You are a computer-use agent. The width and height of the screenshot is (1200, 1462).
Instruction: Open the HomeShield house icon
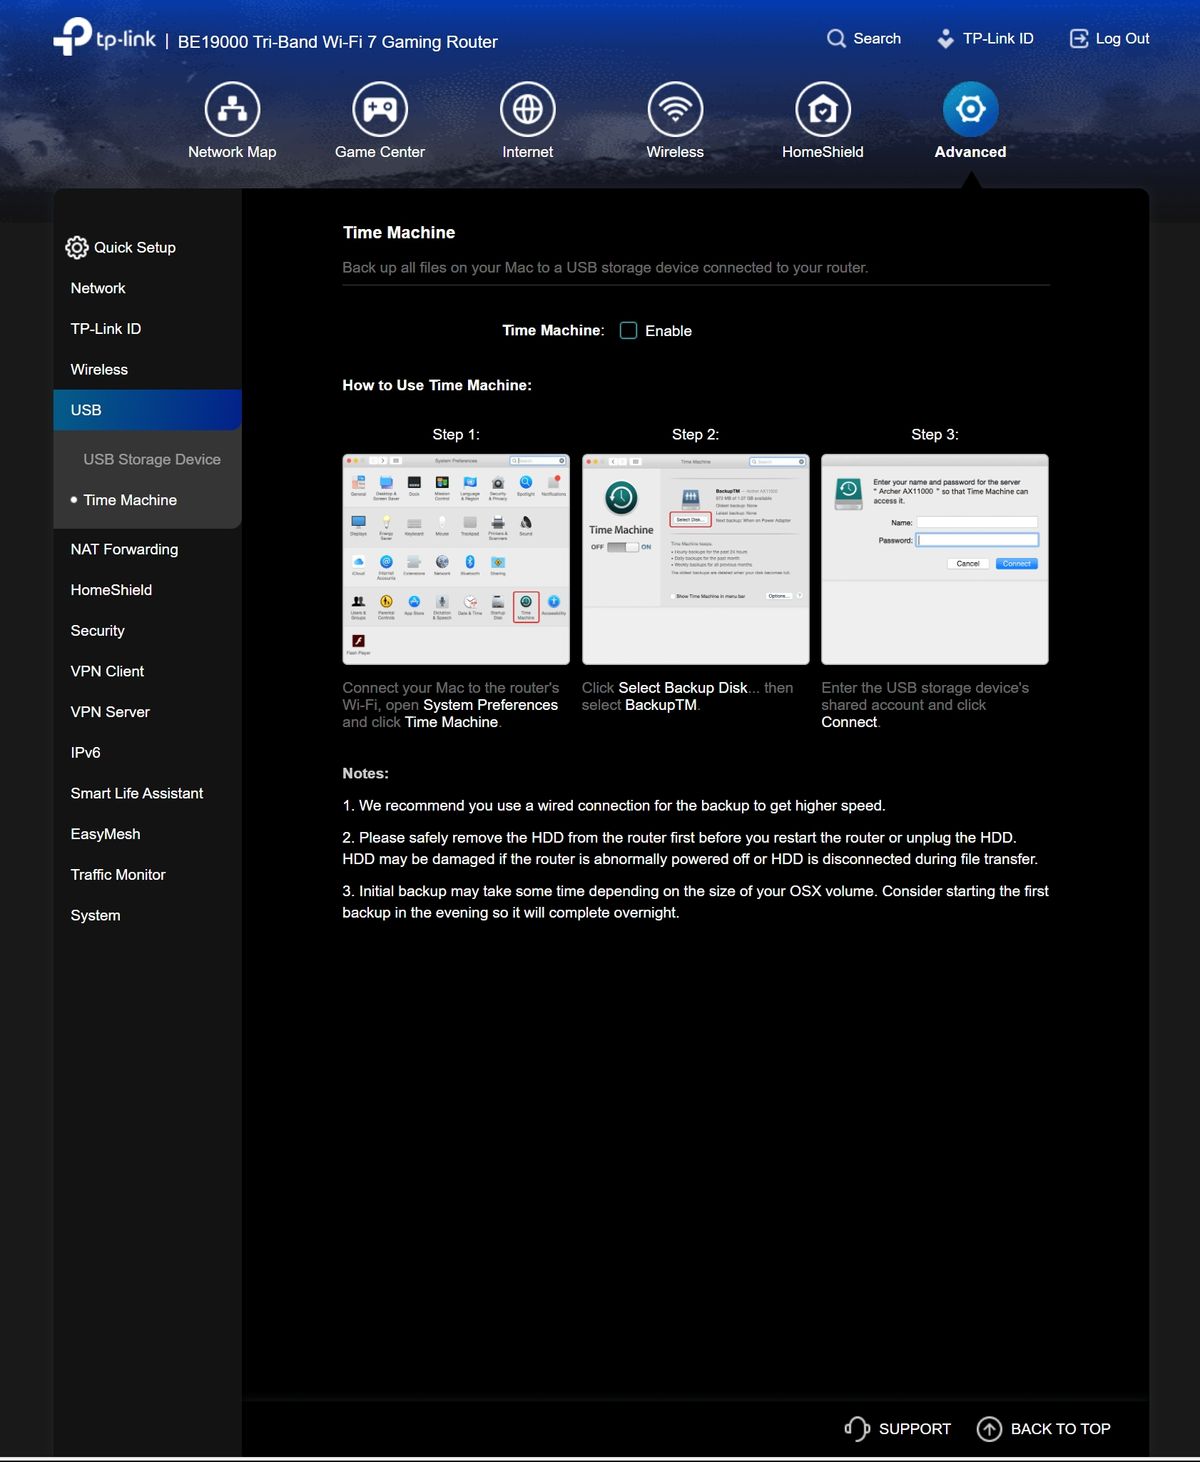(x=823, y=109)
